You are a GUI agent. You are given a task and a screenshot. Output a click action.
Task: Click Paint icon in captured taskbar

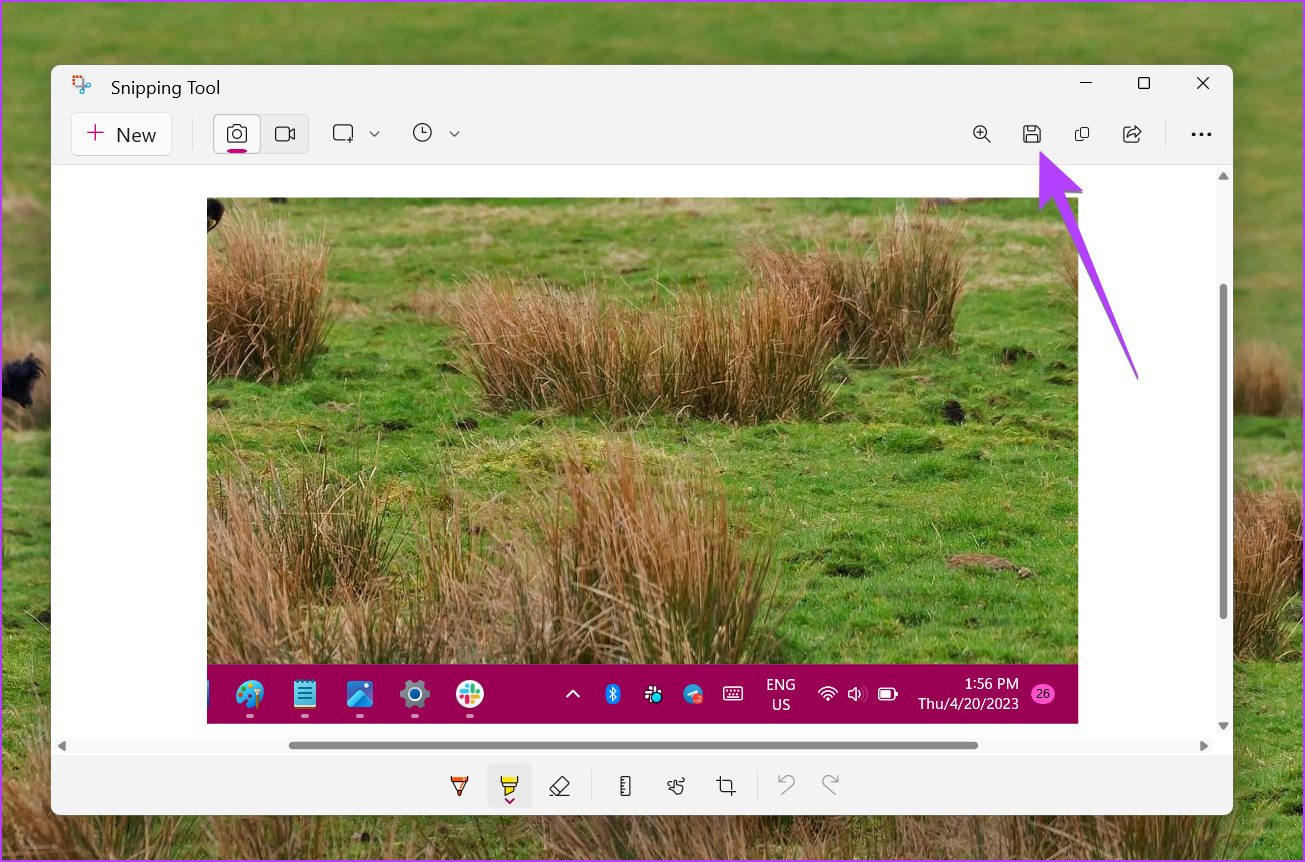click(x=250, y=694)
